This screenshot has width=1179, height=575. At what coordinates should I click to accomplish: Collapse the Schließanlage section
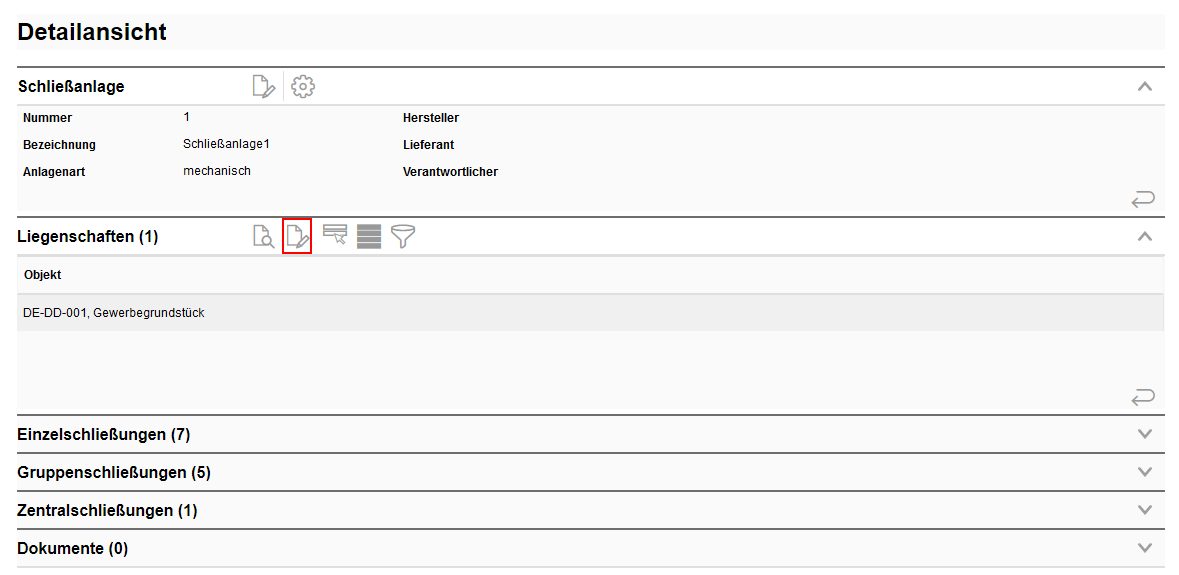1145,87
